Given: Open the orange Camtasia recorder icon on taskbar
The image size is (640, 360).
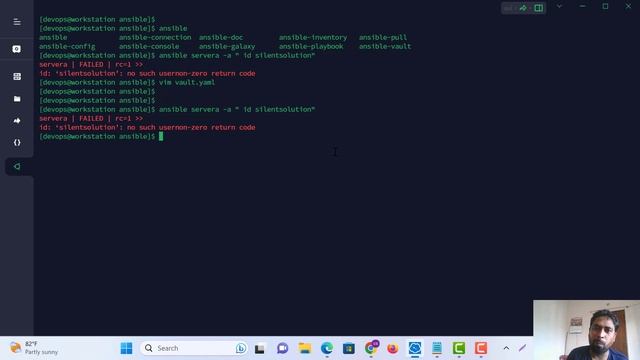Looking at the screenshot, I should click(481, 348).
